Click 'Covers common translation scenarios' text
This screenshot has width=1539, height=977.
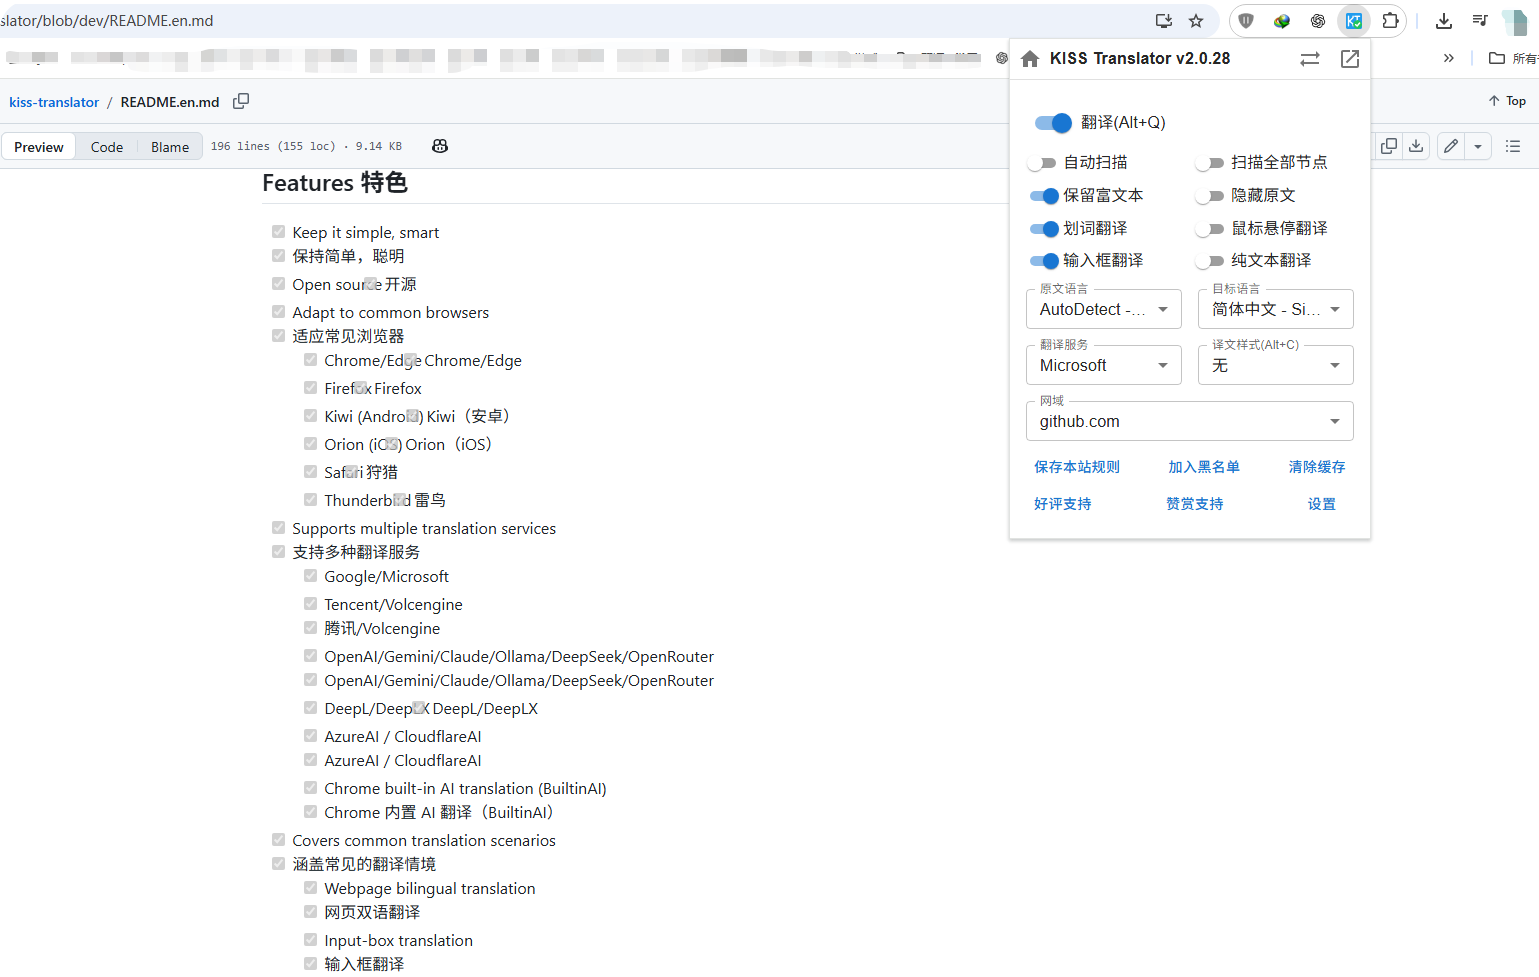point(424,840)
